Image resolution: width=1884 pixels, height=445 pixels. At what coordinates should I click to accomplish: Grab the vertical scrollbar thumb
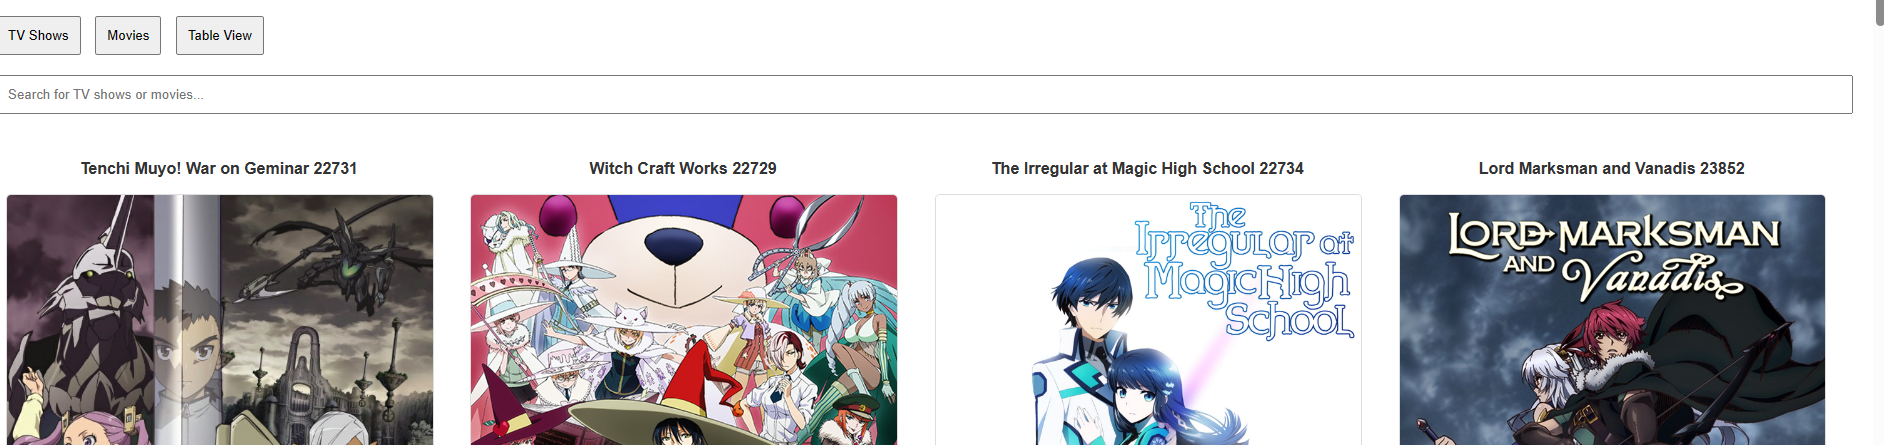pos(1878,14)
